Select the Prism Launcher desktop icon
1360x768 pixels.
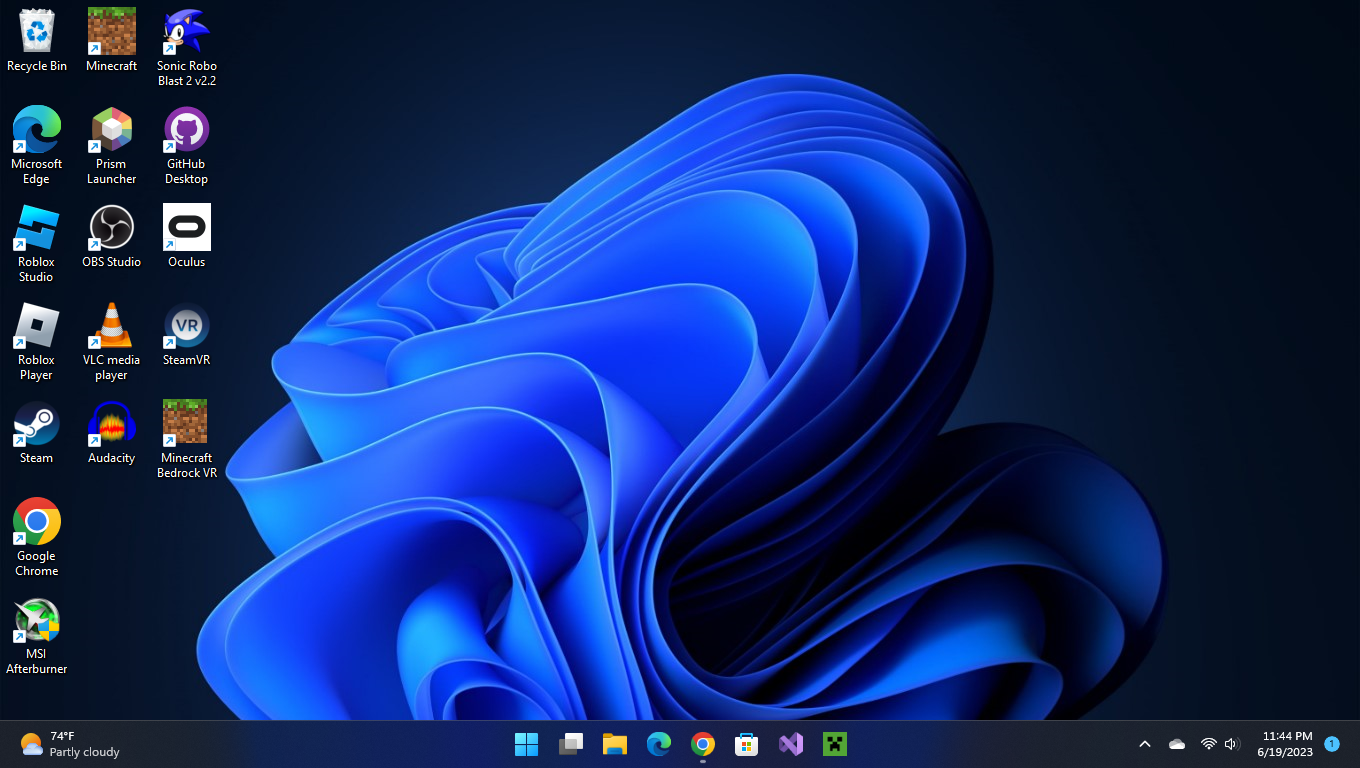tap(111, 146)
